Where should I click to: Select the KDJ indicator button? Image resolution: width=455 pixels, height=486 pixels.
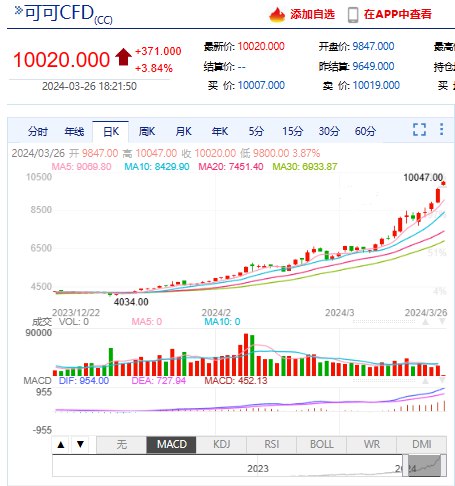[222, 445]
